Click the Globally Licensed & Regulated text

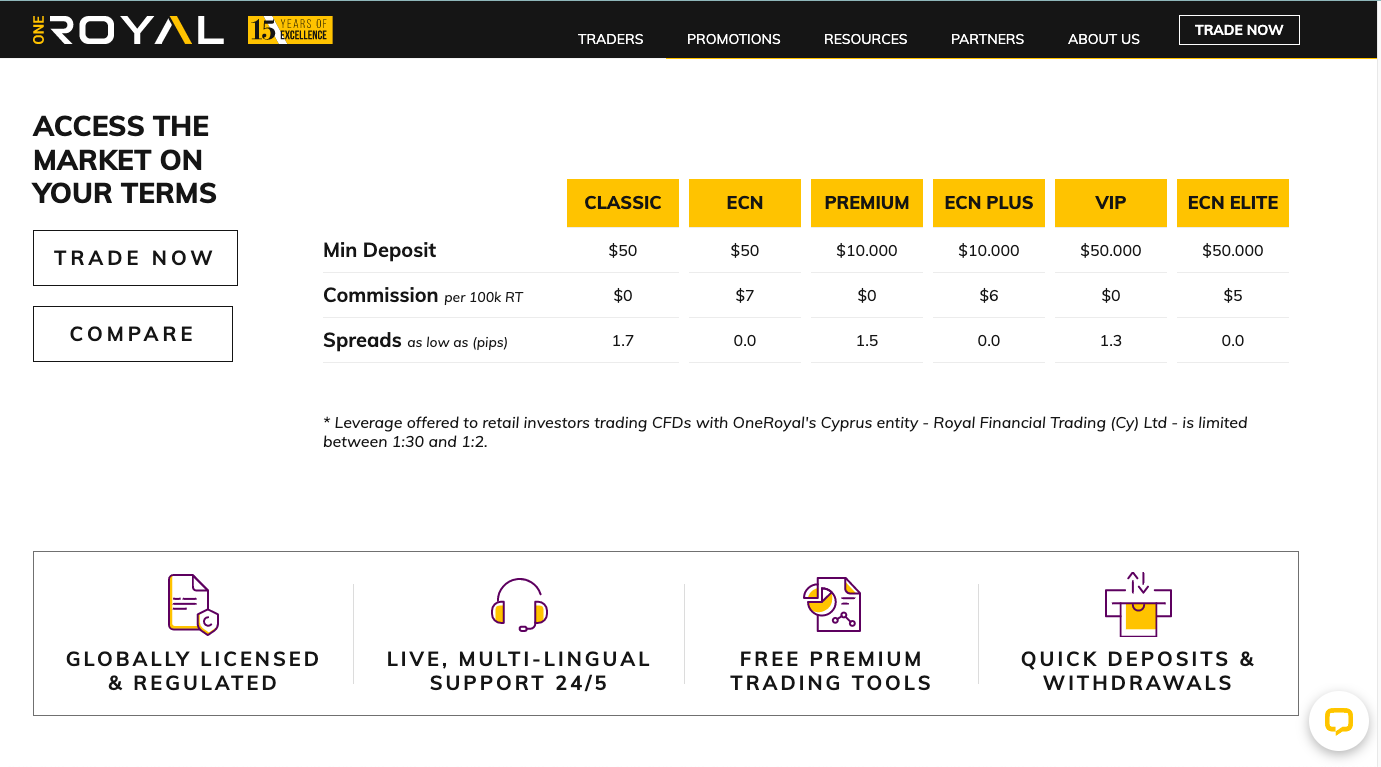193,671
